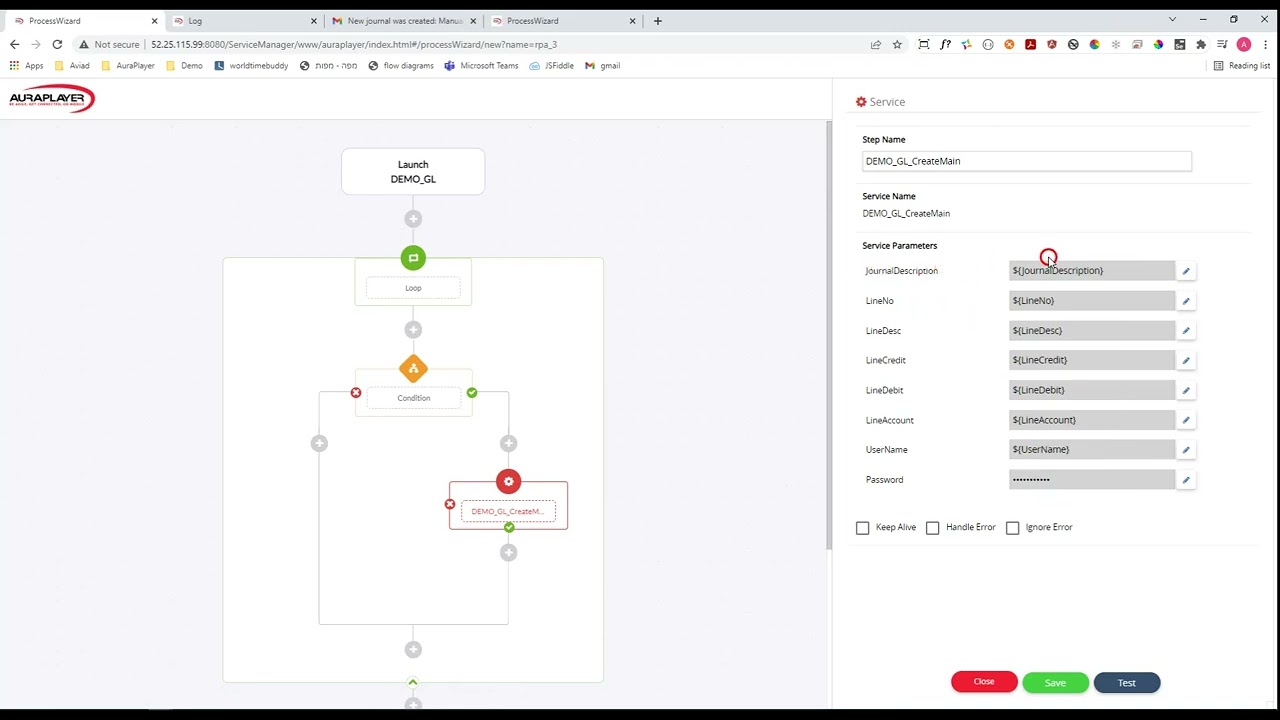Viewport: 1280px width, 720px height.
Task: Open a new browser tab
Action: click(x=657, y=20)
